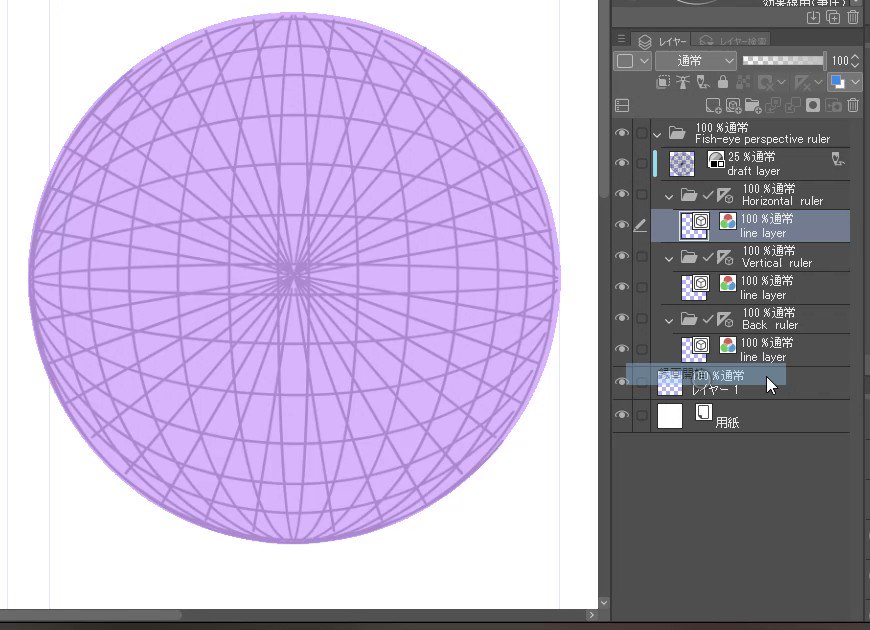
Task: Click Merge with Layer Below icon
Action: click(793, 105)
